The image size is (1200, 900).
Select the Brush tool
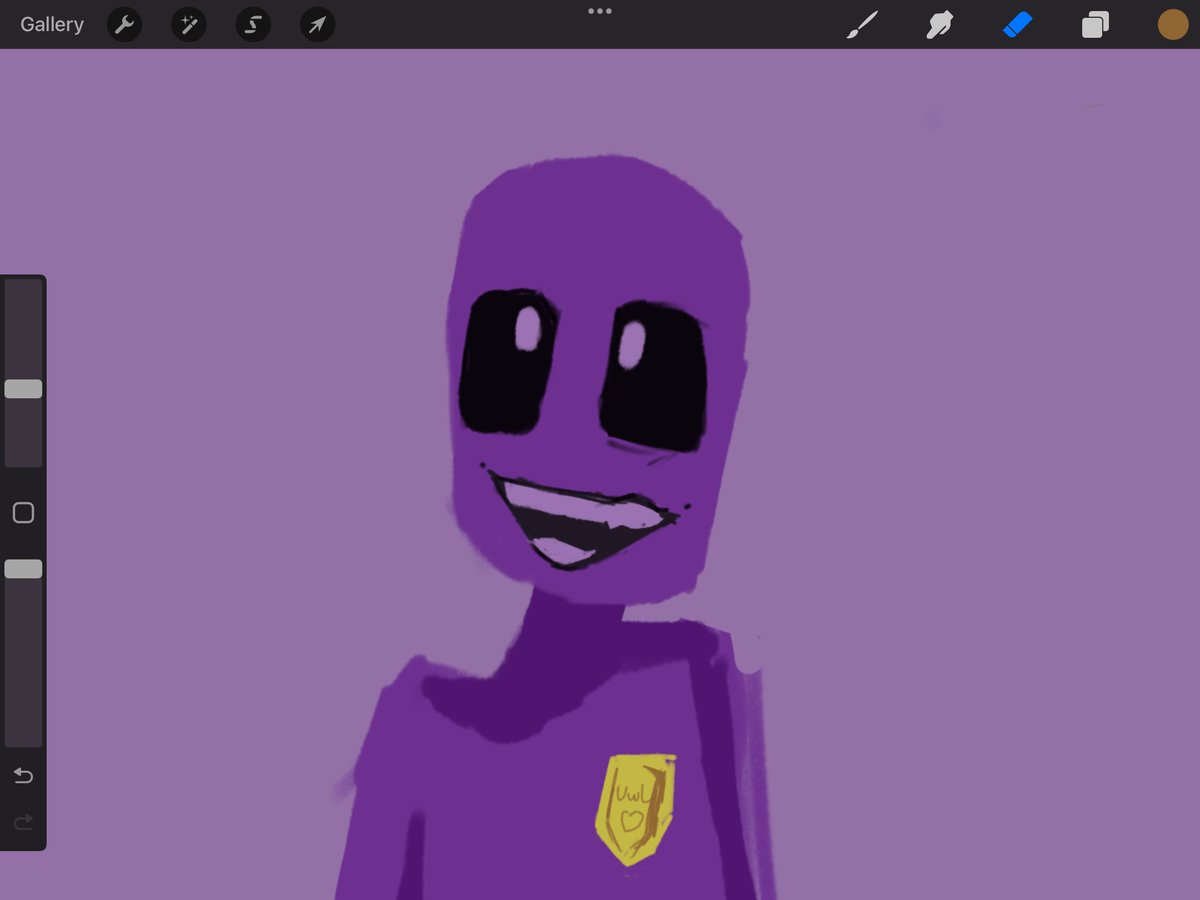862,25
